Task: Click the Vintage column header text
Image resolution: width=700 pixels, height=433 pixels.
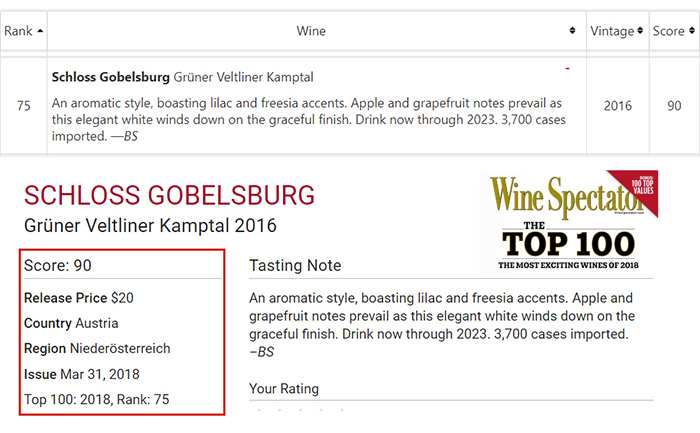Action: 612,31
